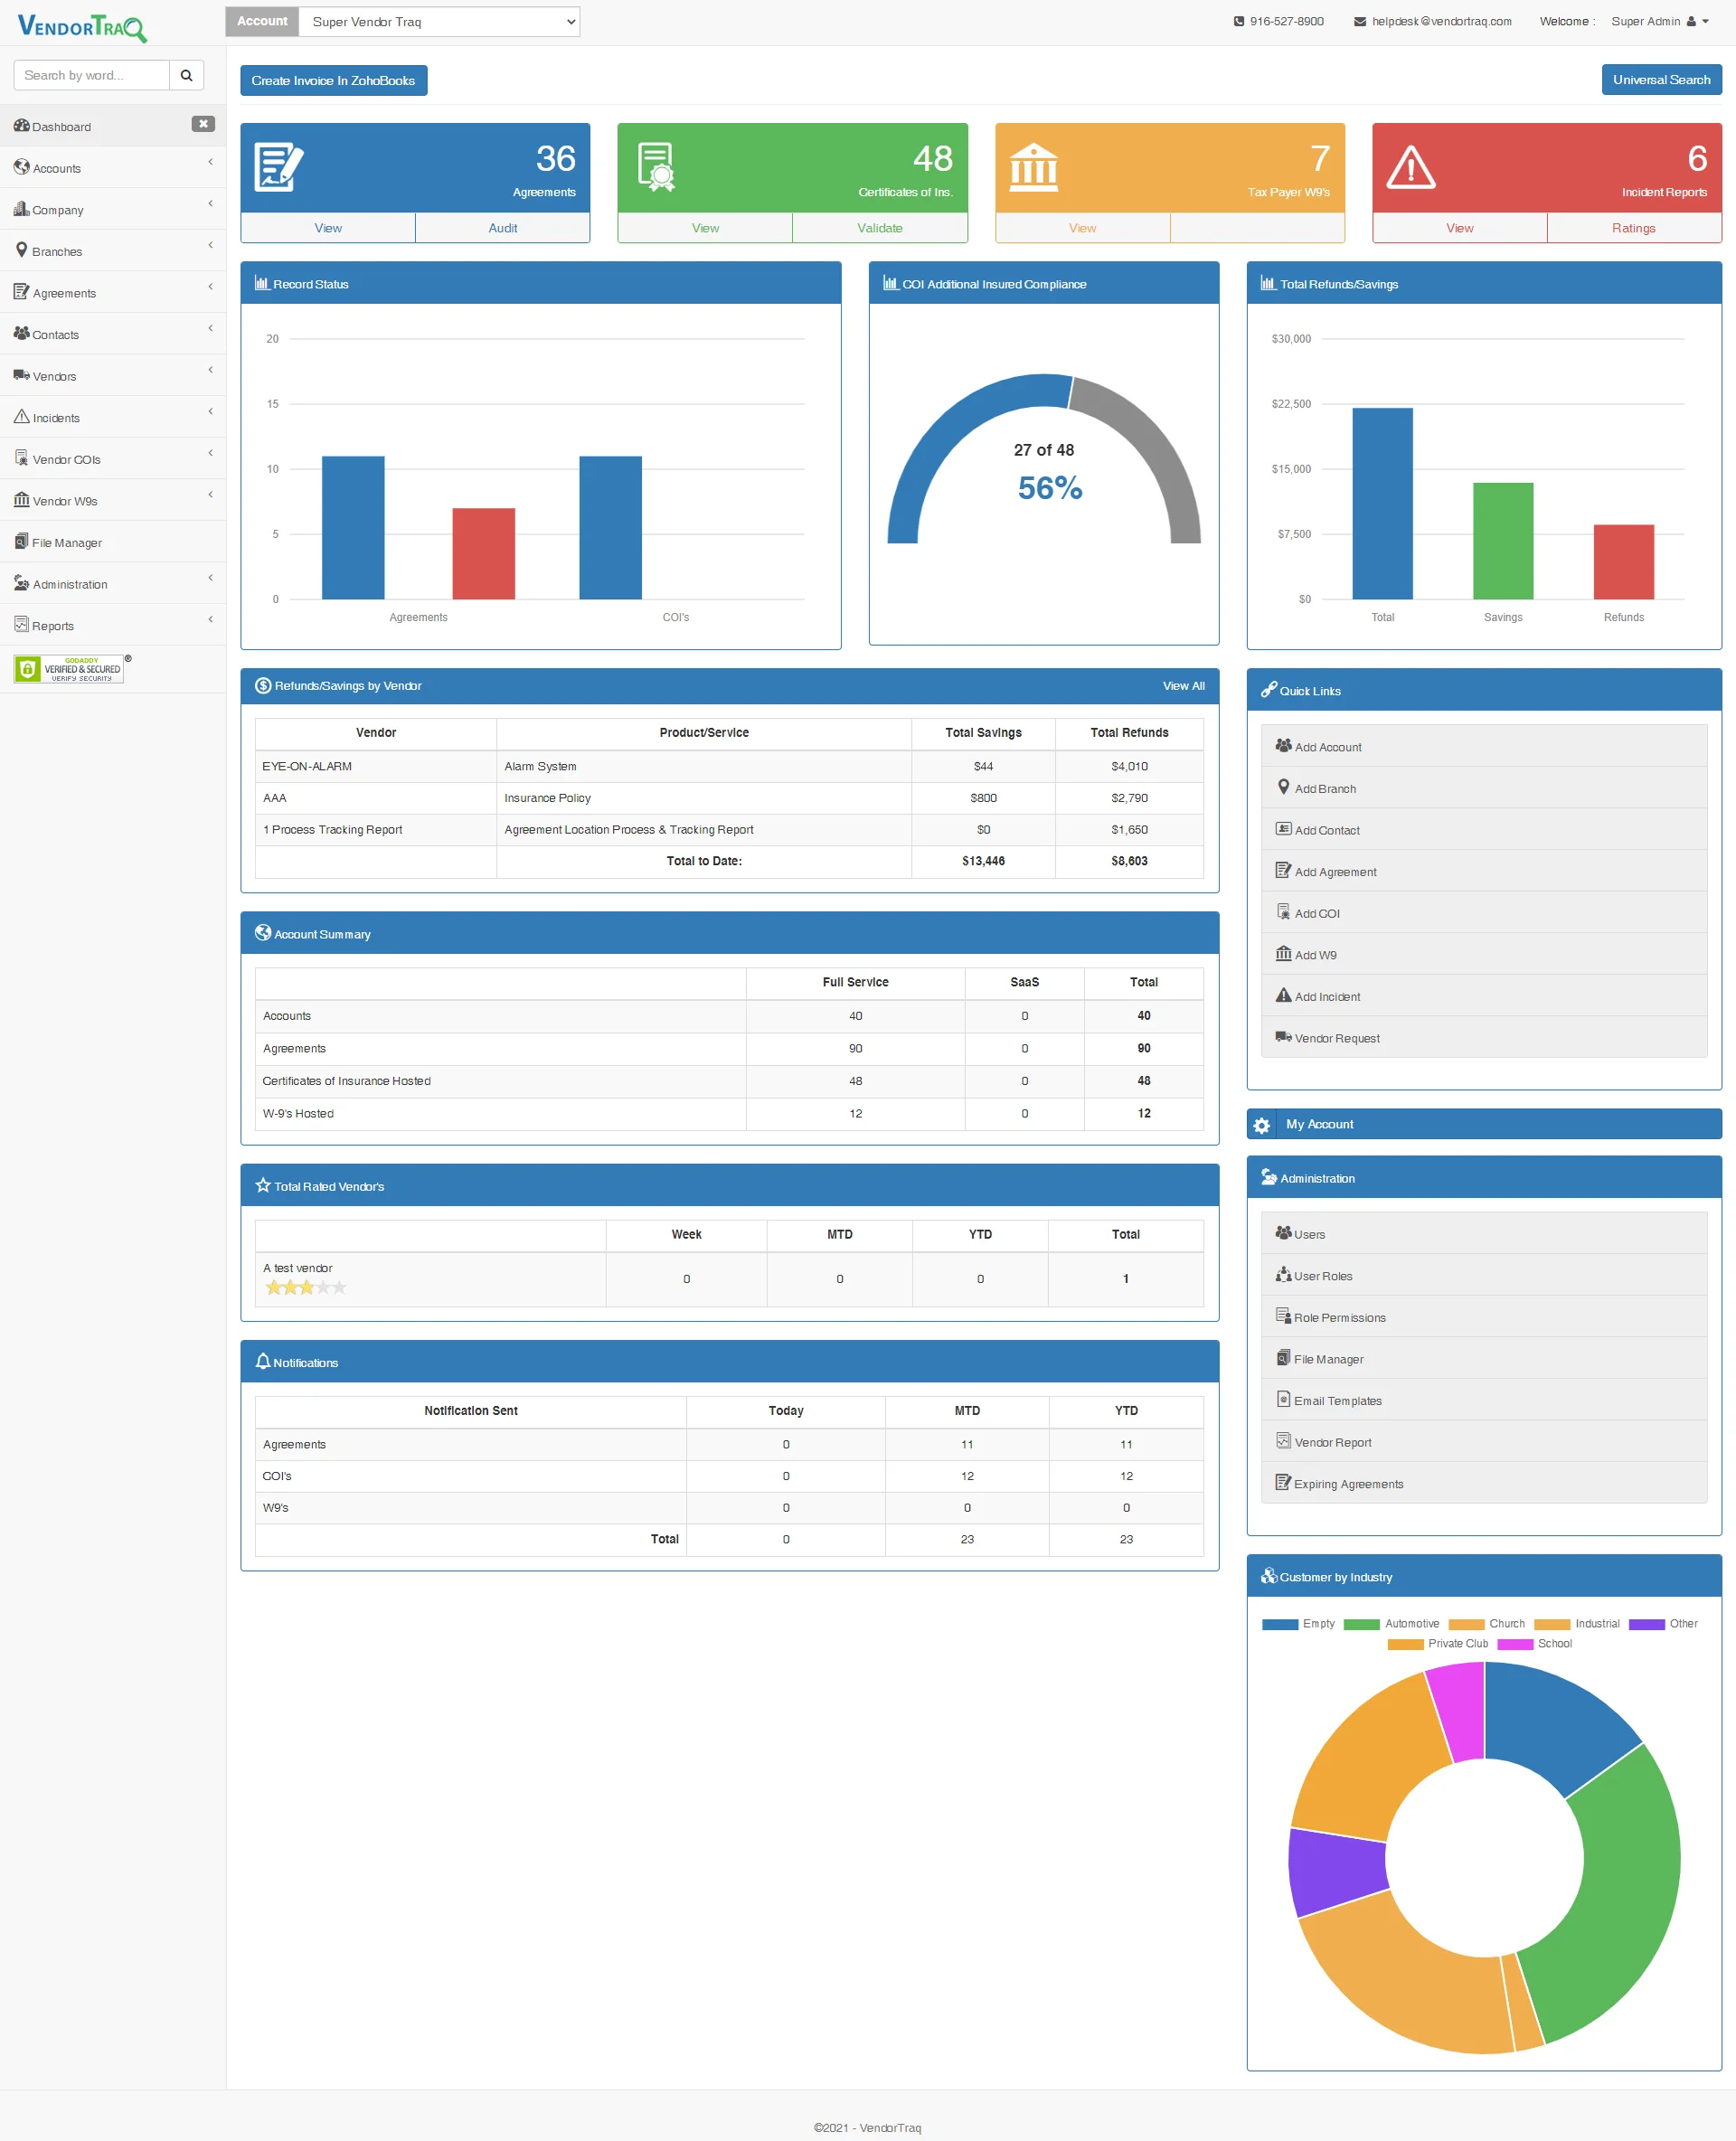Open the Super Admin user menu
The height and width of the screenshot is (2141, 1736).
tap(1660, 21)
